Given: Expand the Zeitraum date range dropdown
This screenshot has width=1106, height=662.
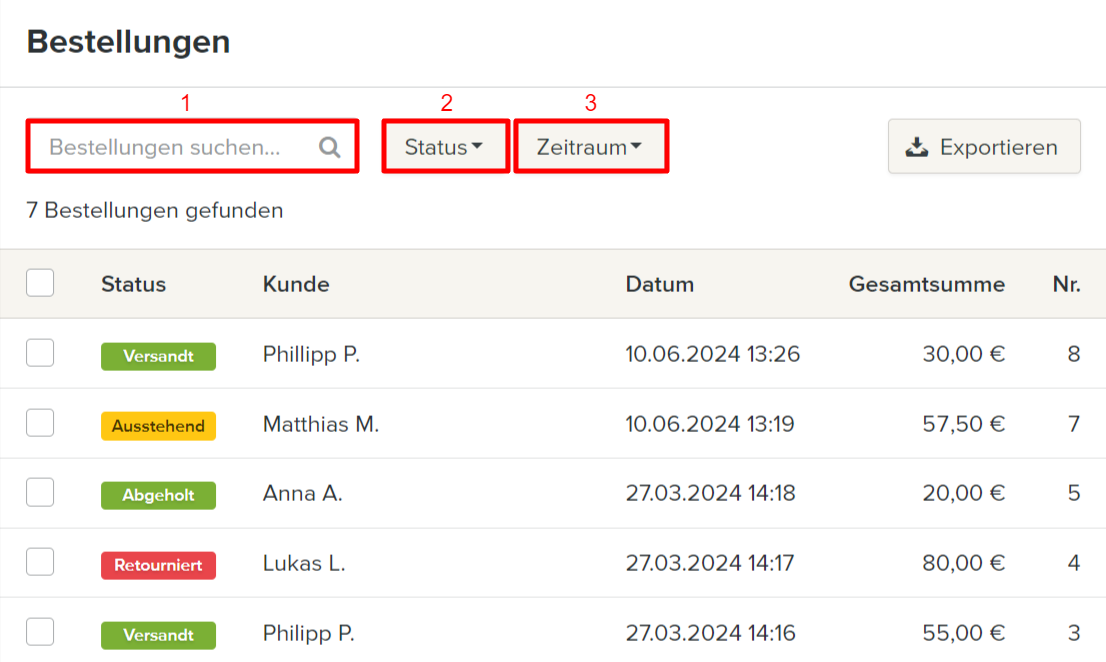Looking at the screenshot, I should [x=589, y=147].
